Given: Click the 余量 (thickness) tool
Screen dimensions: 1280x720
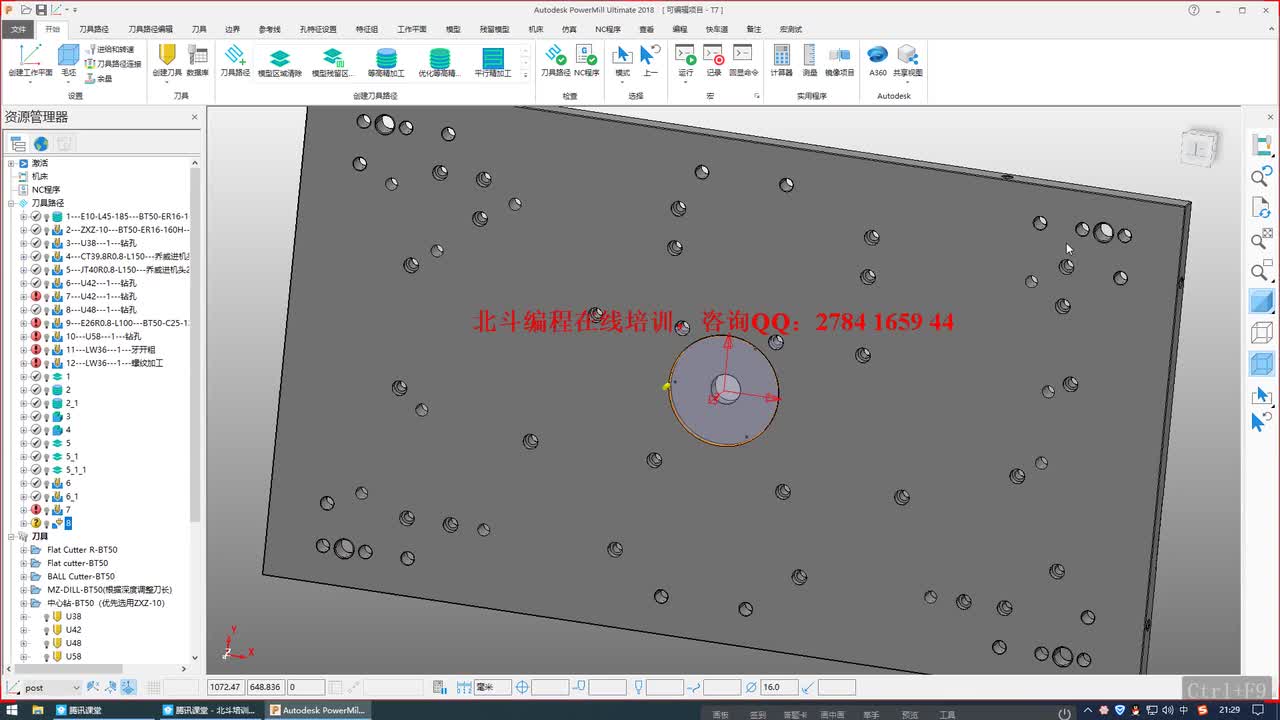Looking at the screenshot, I should 99,78.
